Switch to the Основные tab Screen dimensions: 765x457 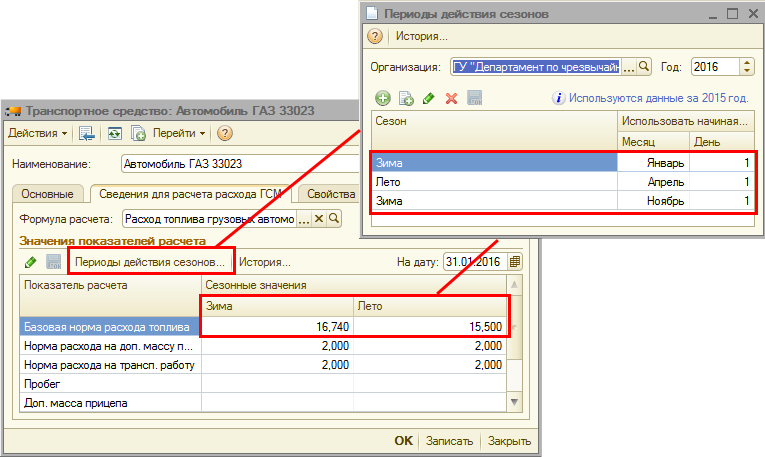[x=47, y=194]
